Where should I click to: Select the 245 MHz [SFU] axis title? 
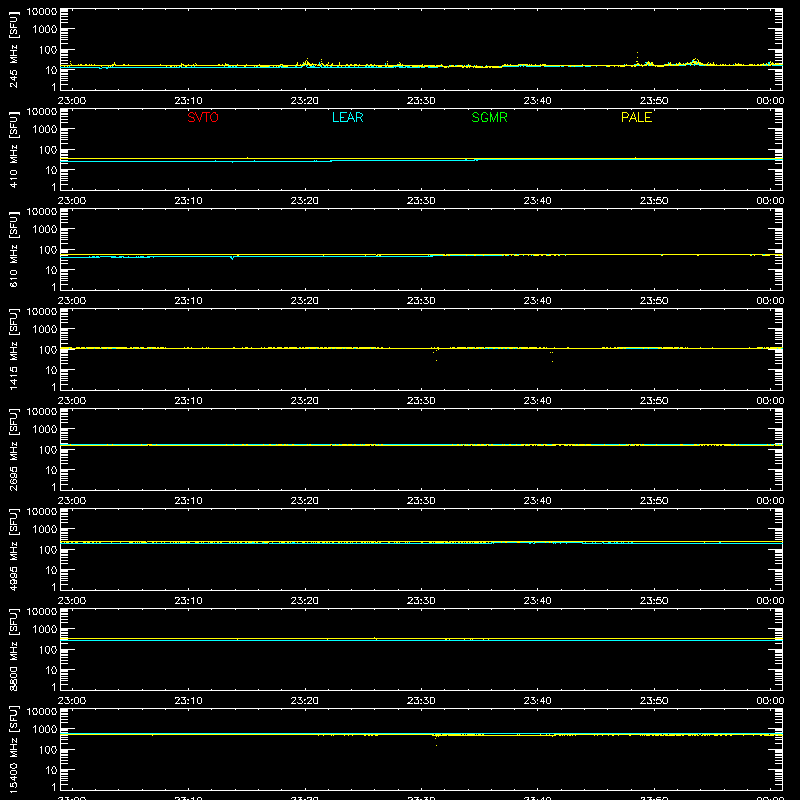(x=14, y=49)
